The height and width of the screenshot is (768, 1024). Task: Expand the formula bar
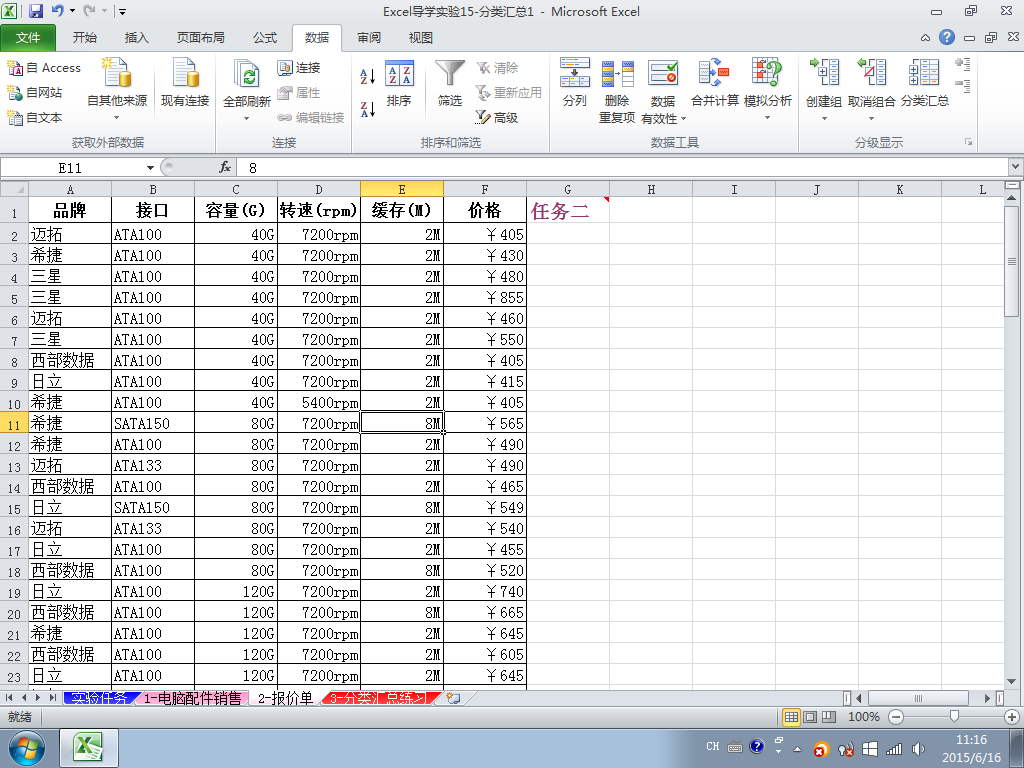[x=1016, y=167]
